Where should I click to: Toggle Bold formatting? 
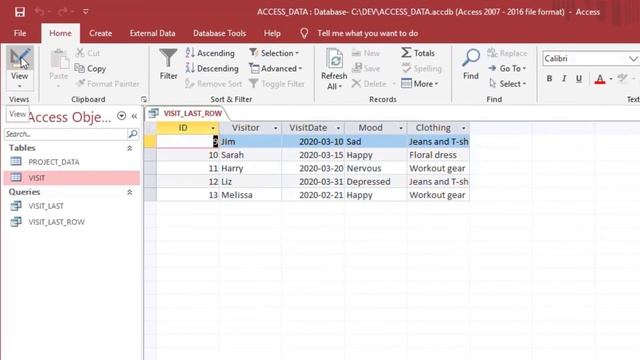(x=549, y=78)
